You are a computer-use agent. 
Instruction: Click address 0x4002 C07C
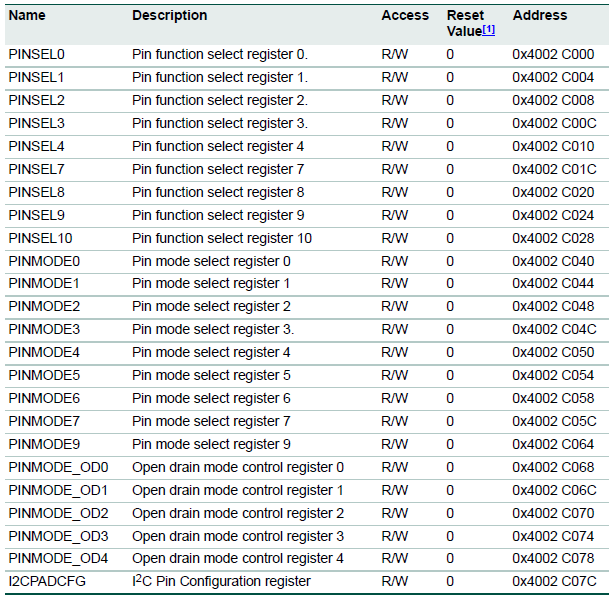(x=553, y=582)
